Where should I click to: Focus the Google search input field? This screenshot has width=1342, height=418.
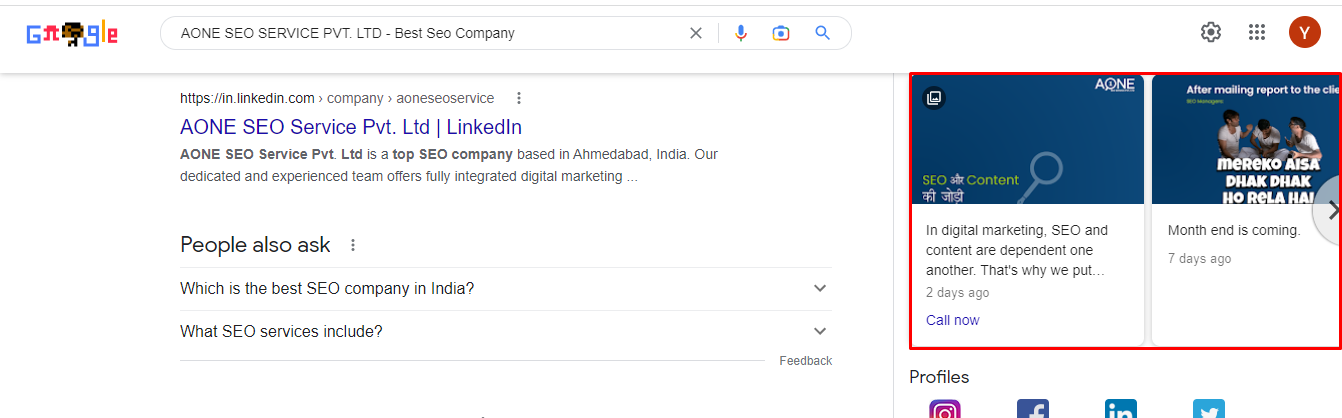coord(430,33)
